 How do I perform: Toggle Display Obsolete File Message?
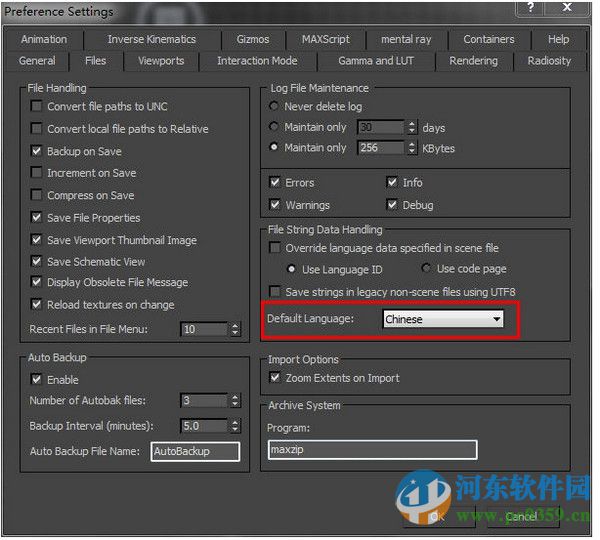tap(36, 282)
